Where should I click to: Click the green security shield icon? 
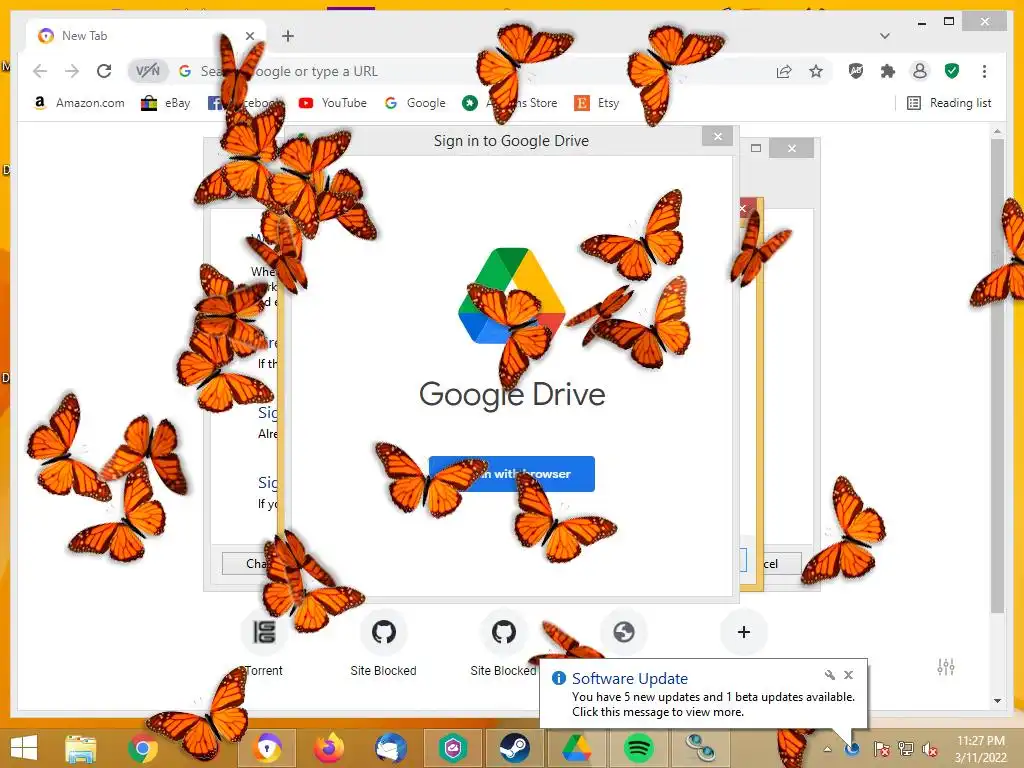click(952, 71)
